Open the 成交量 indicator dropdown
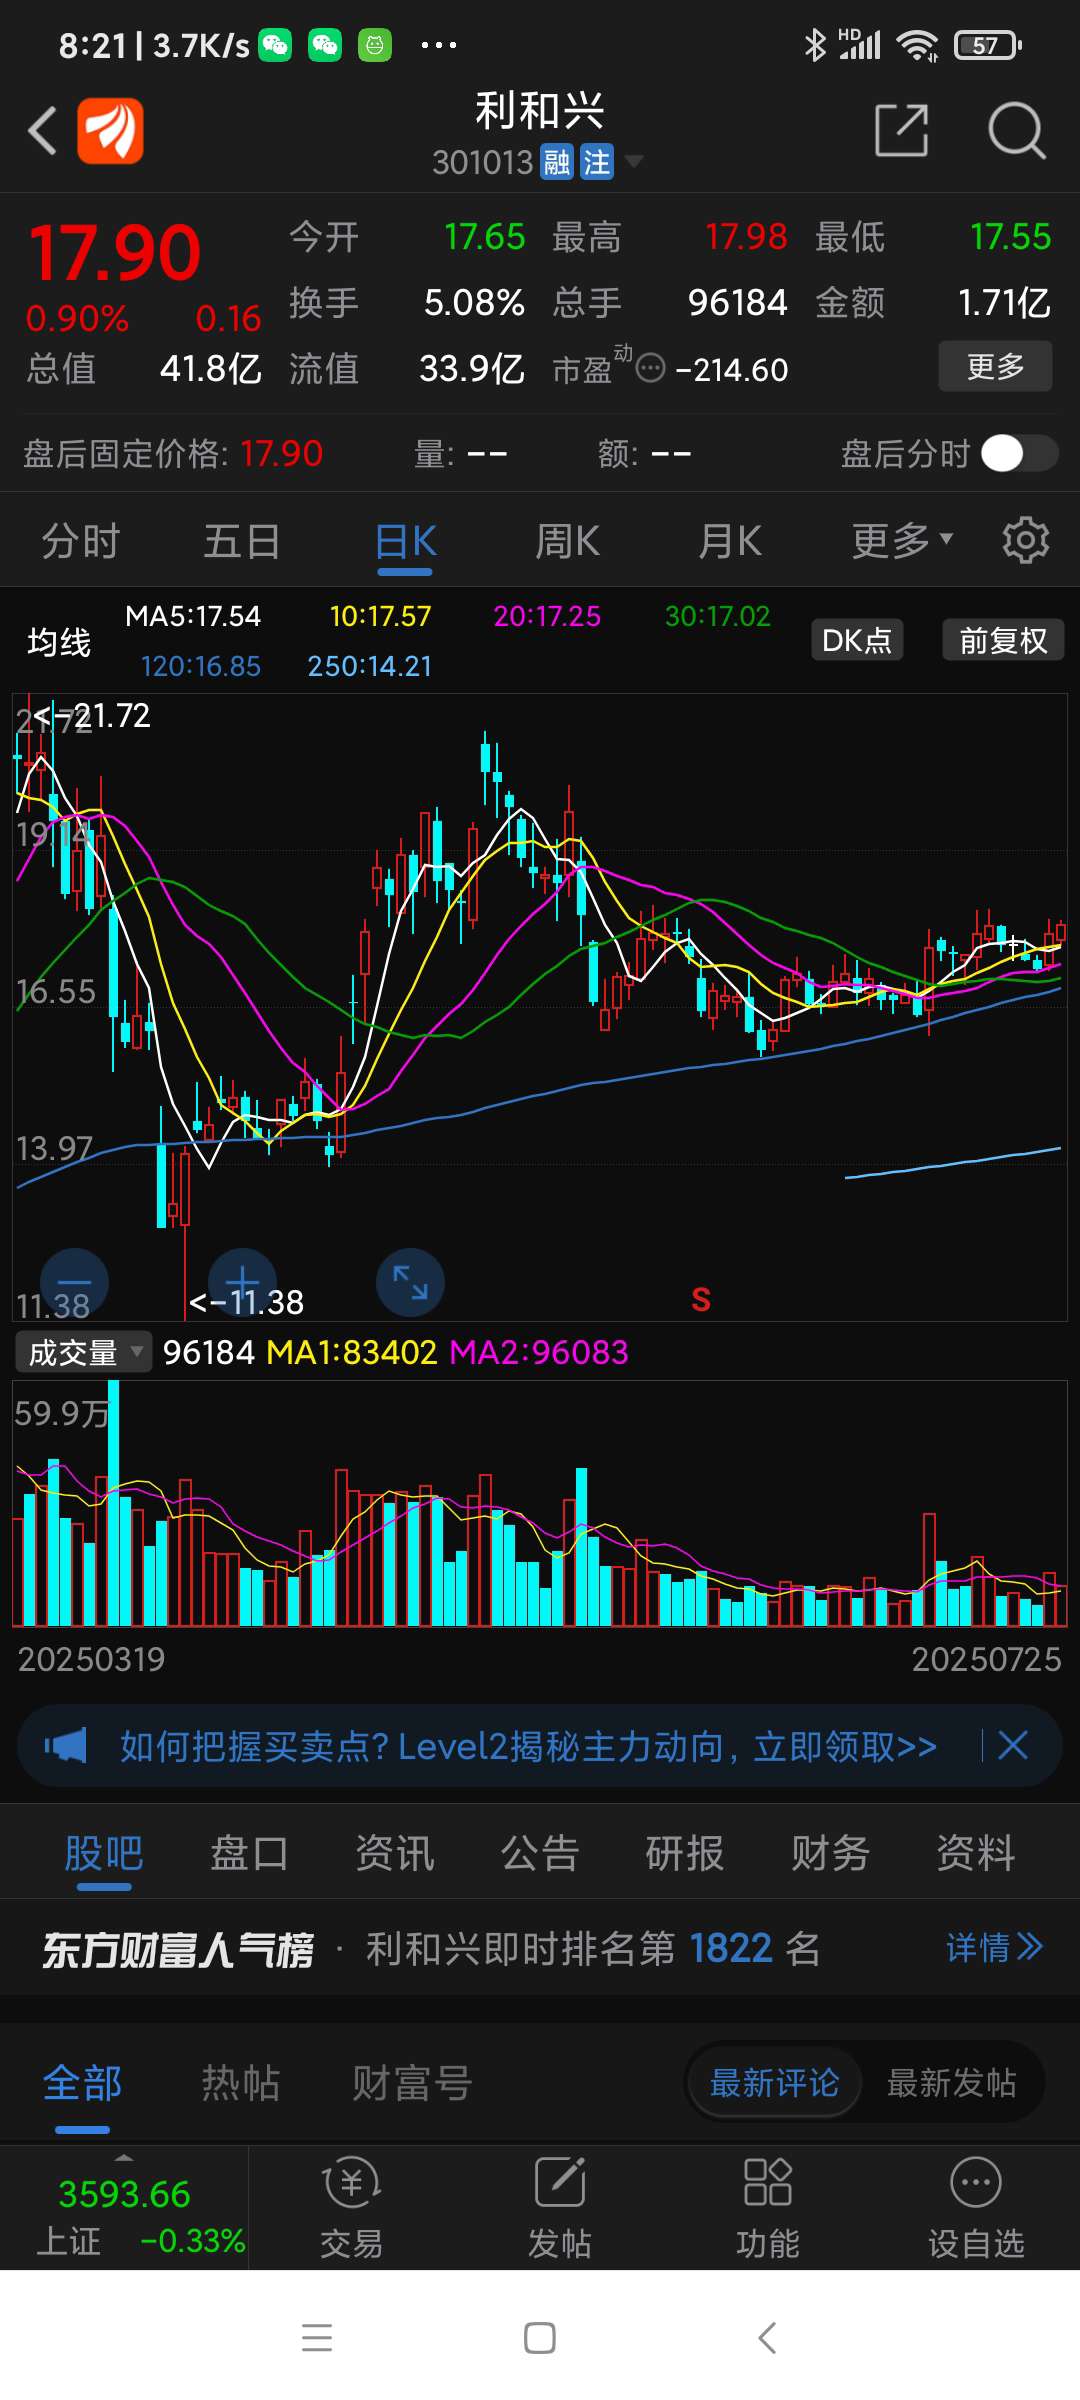Viewport: 1080px width, 2400px height. coord(83,1352)
